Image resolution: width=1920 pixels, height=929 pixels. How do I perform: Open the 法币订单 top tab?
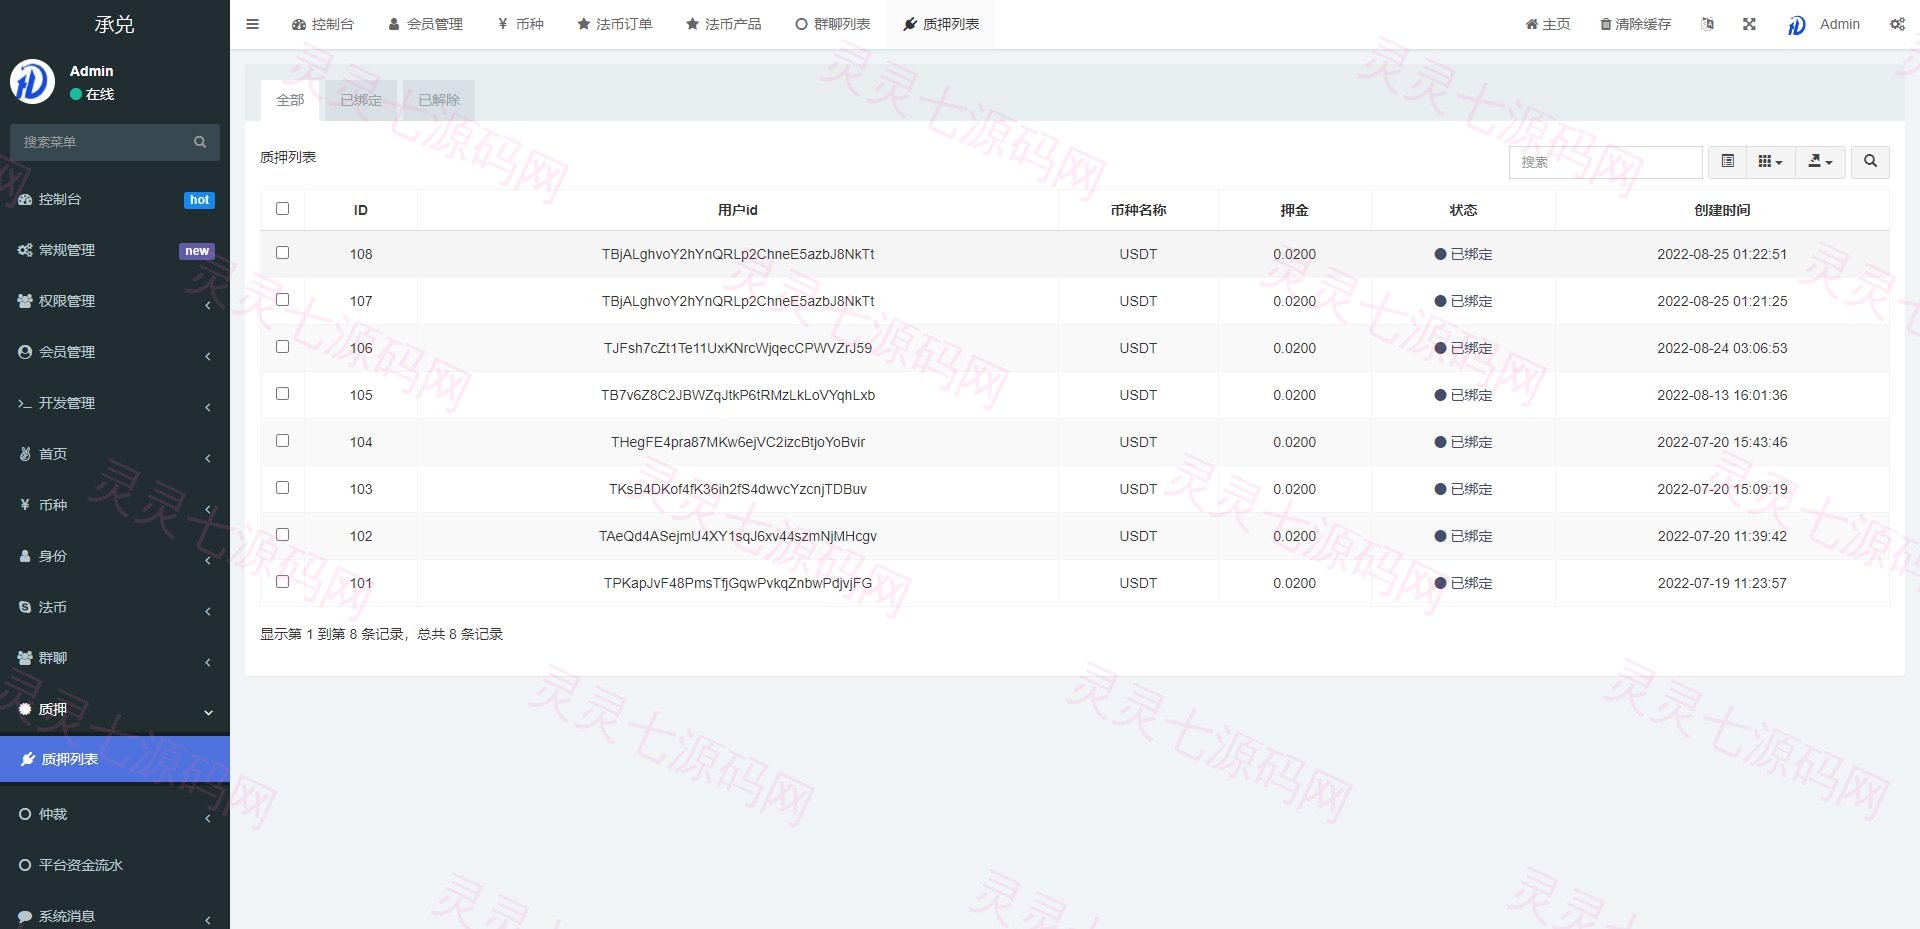[x=614, y=24]
